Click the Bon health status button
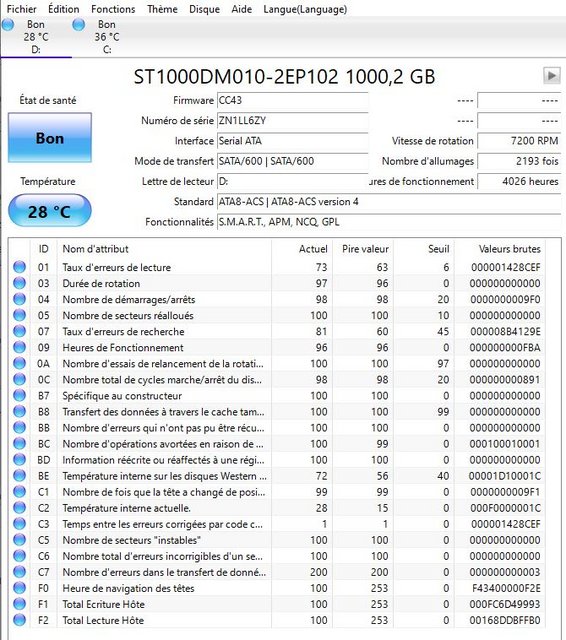566x640 pixels. pyautogui.click(x=50, y=138)
